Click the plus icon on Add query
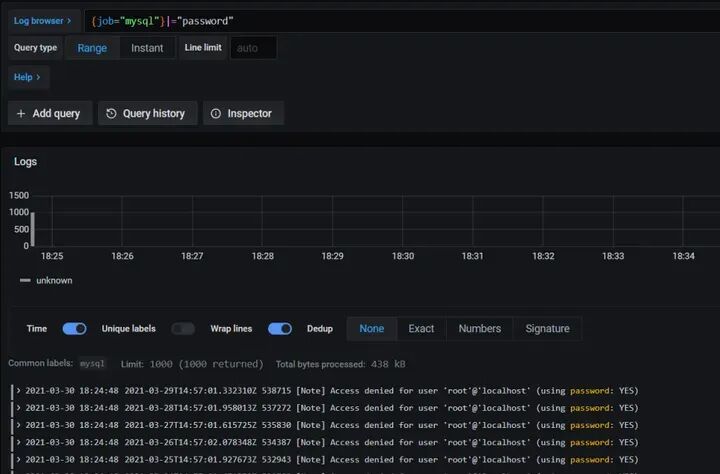 click(x=21, y=113)
